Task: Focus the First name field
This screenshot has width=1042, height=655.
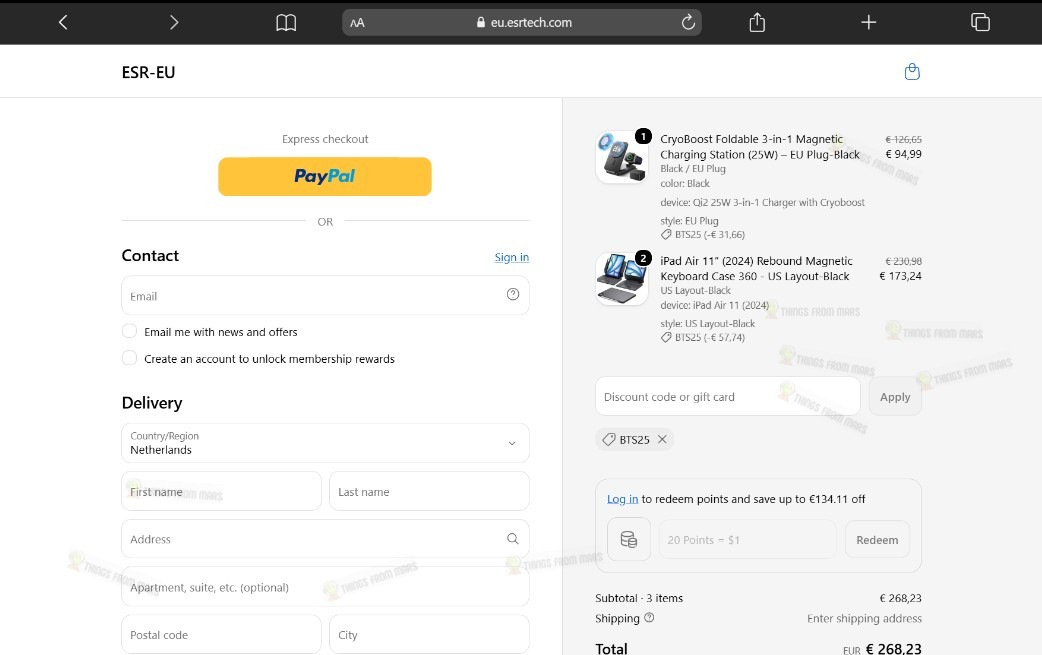Action: click(221, 492)
